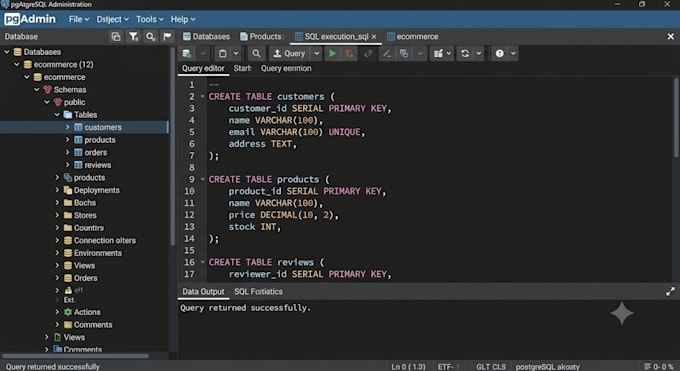Image resolution: width=680 pixels, height=371 pixels.
Task: Switch to the ecommerce tab
Action: [412, 36]
